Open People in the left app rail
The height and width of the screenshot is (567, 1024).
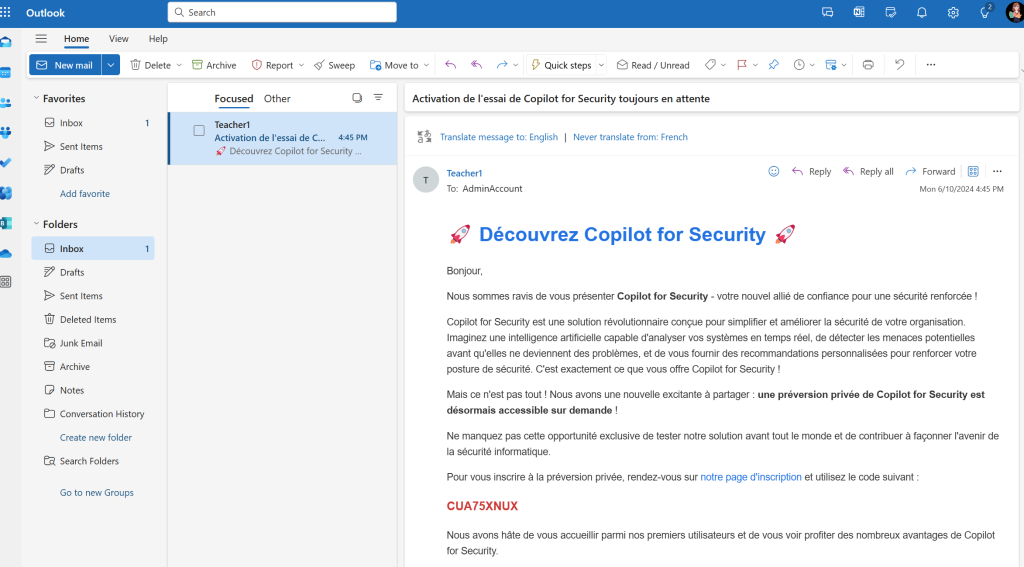click(x=6, y=103)
